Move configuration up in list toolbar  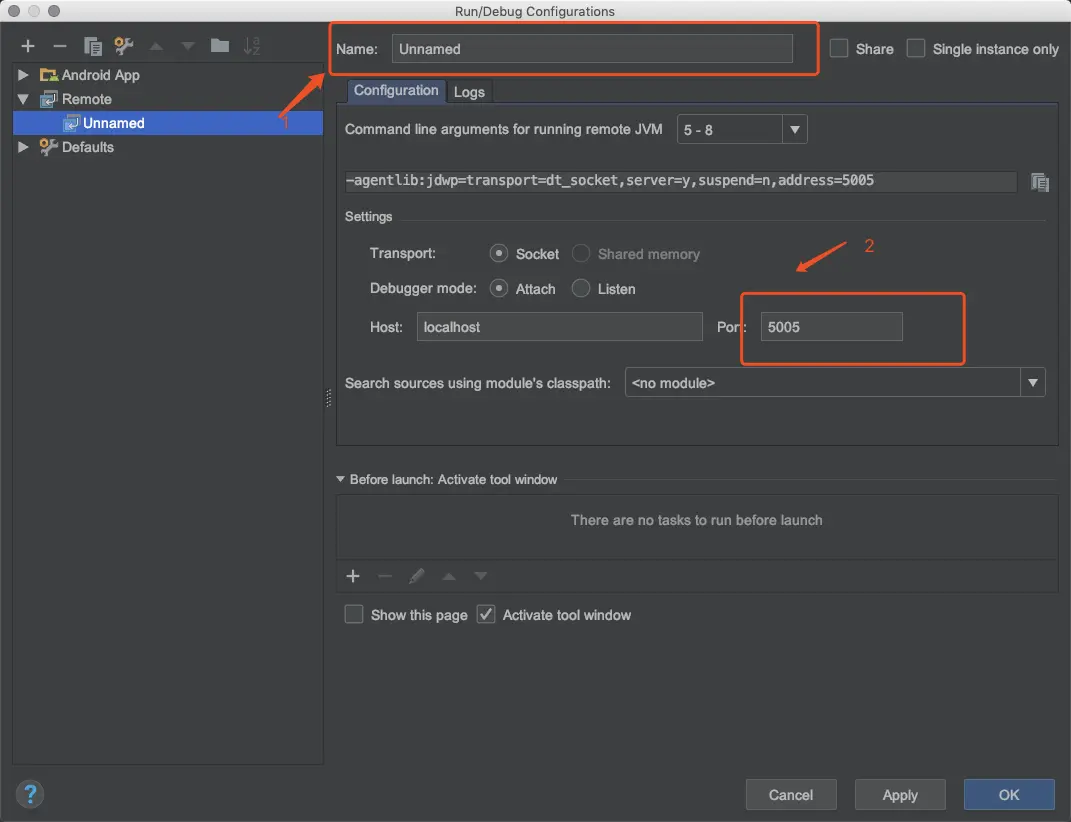(x=156, y=46)
